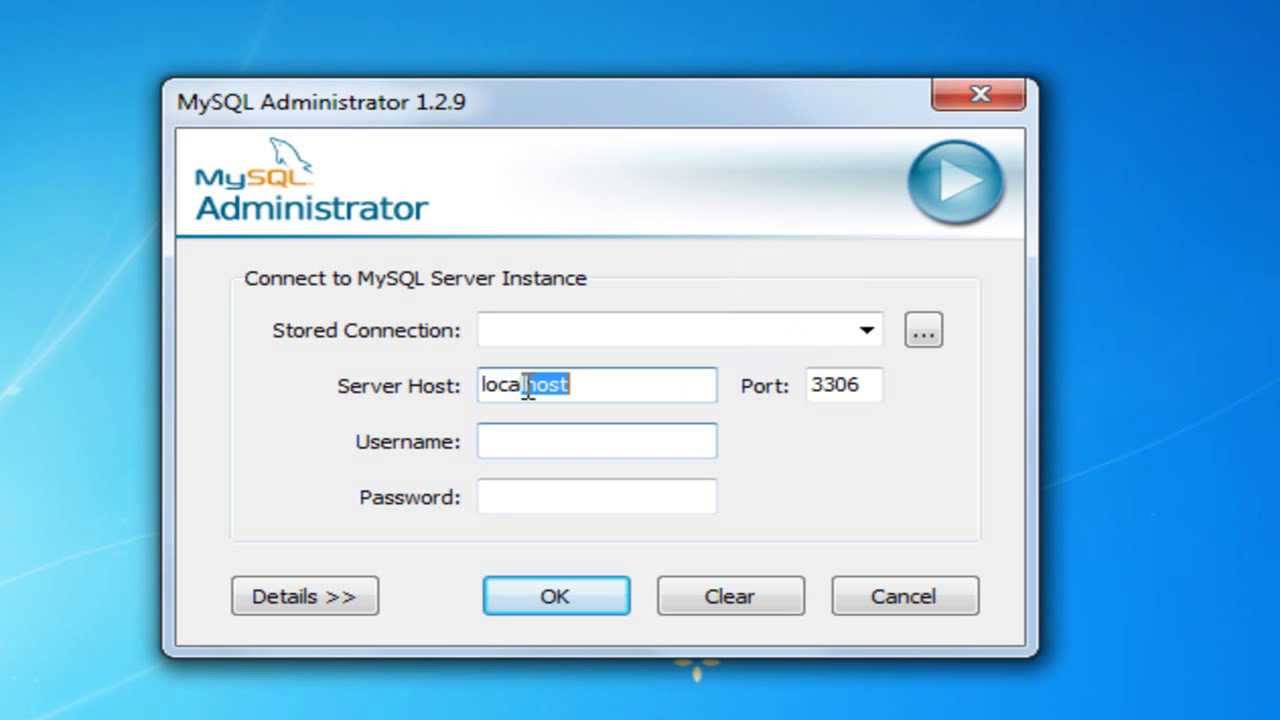Click the "Stored Connection:" label
The height and width of the screenshot is (720, 1280).
[x=366, y=331]
